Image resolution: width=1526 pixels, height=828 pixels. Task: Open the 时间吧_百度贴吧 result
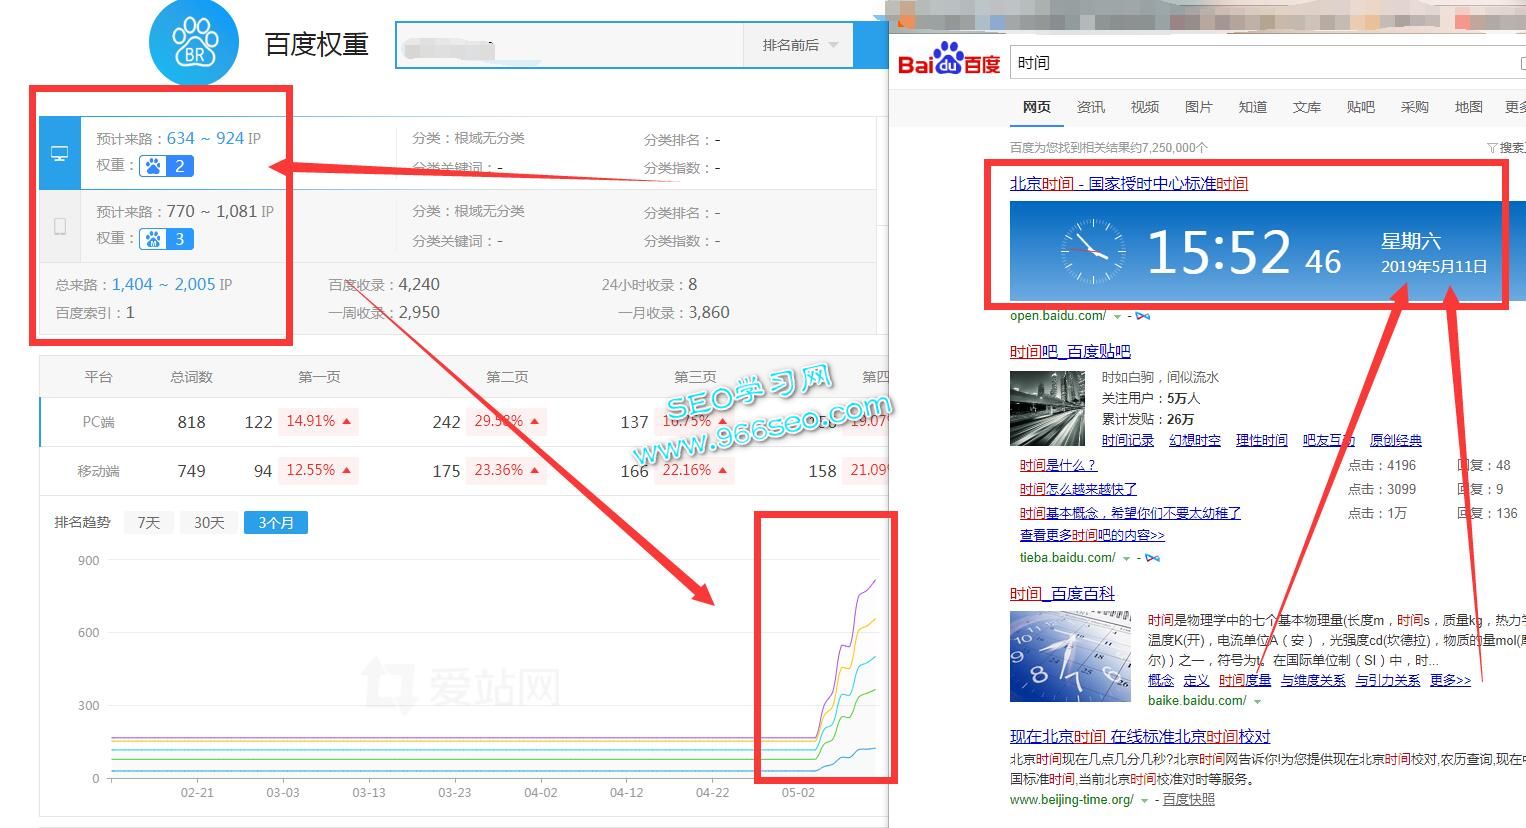pos(1070,352)
